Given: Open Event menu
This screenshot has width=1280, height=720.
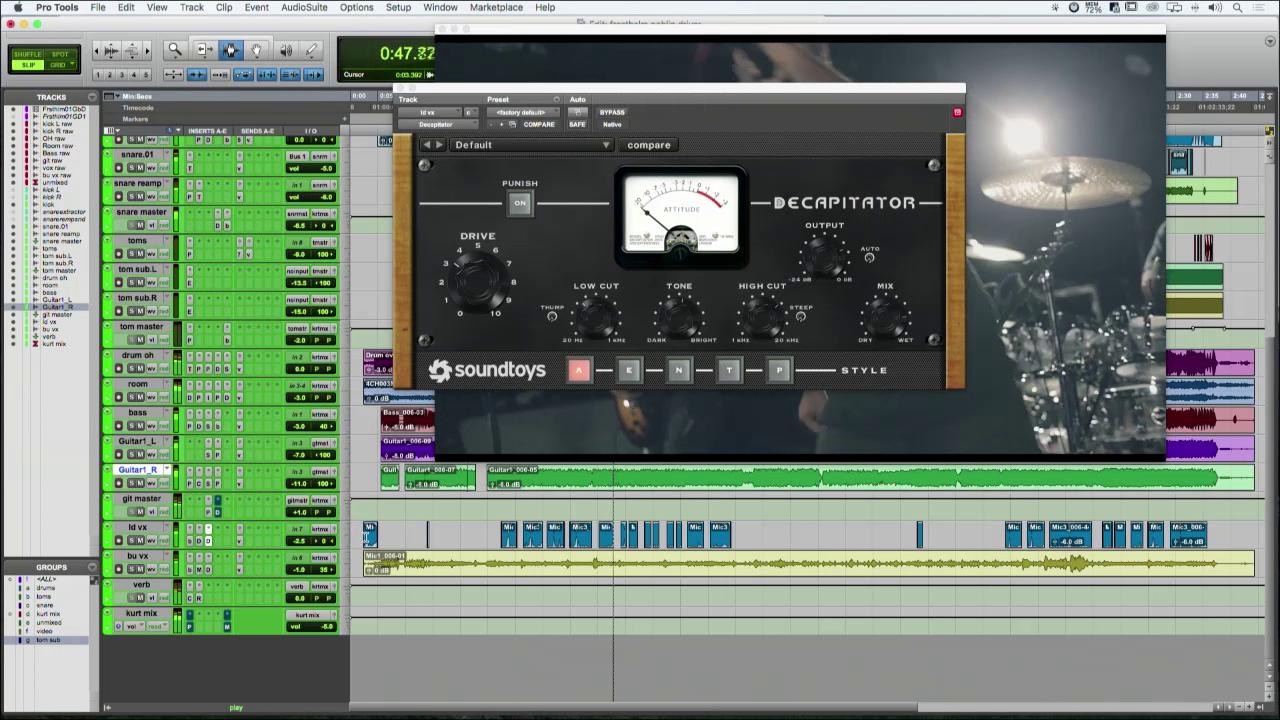Looking at the screenshot, I should click(x=256, y=7).
